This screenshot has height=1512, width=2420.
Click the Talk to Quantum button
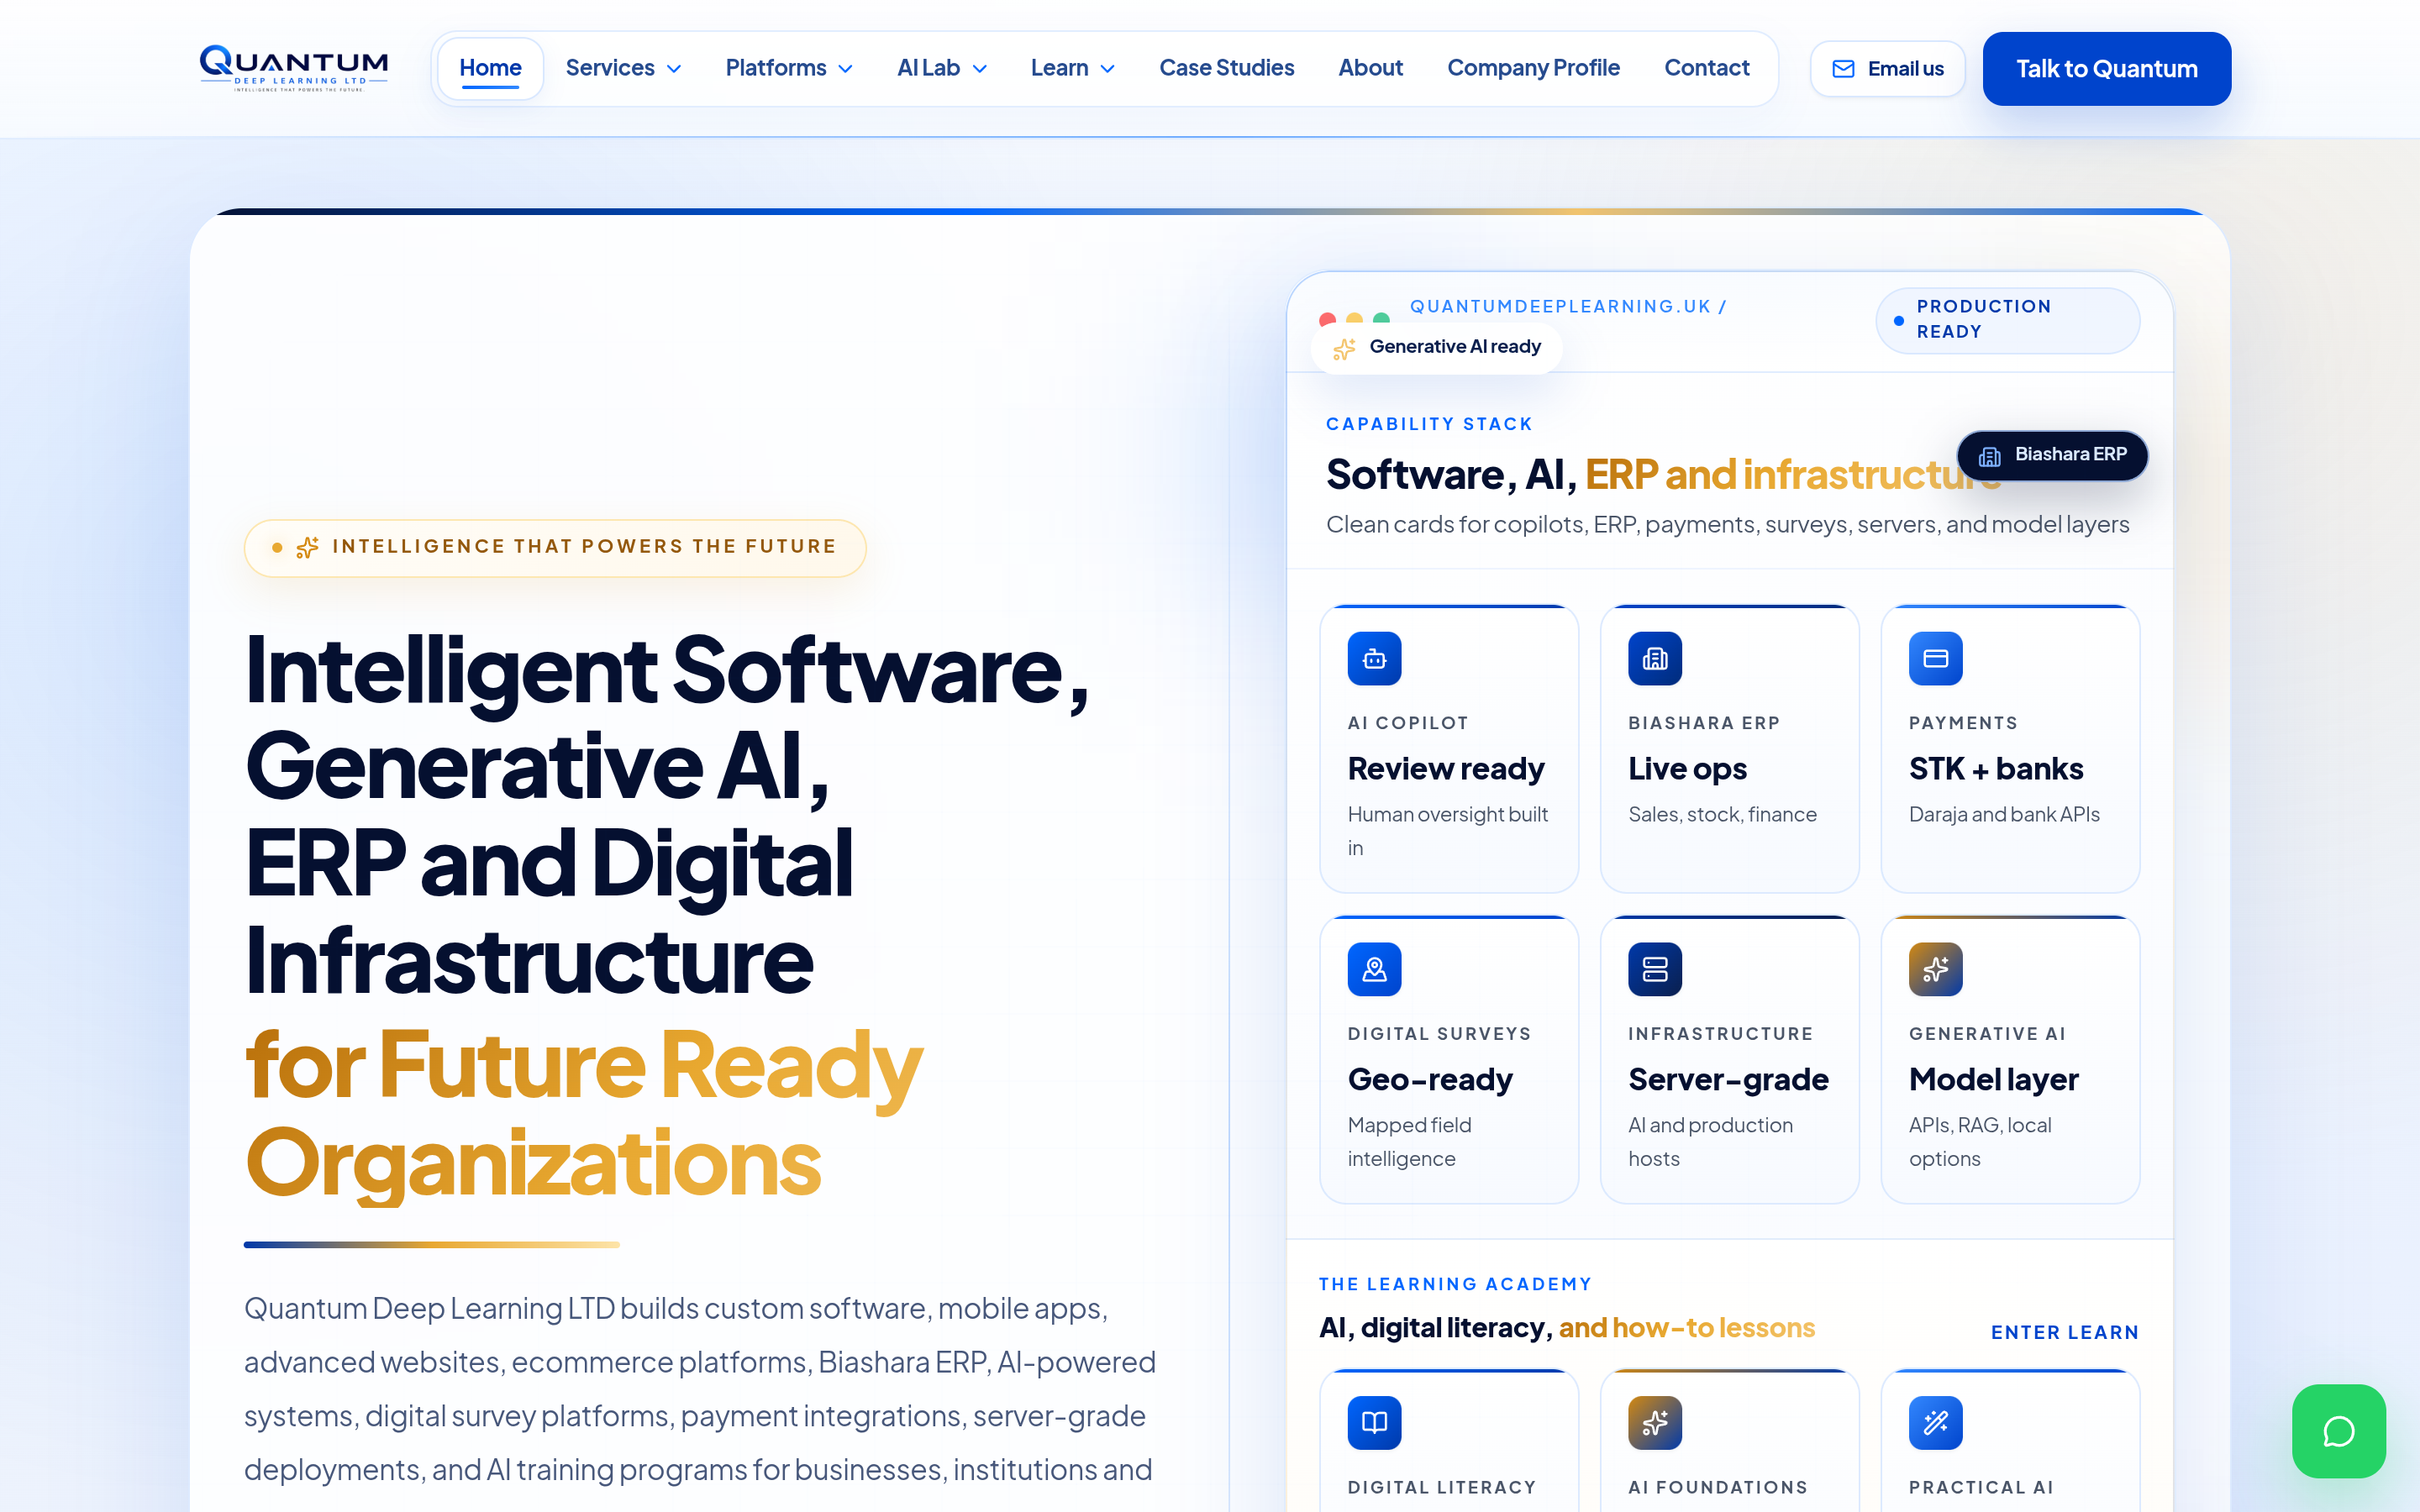pyautogui.click(x=2106, y=69)
